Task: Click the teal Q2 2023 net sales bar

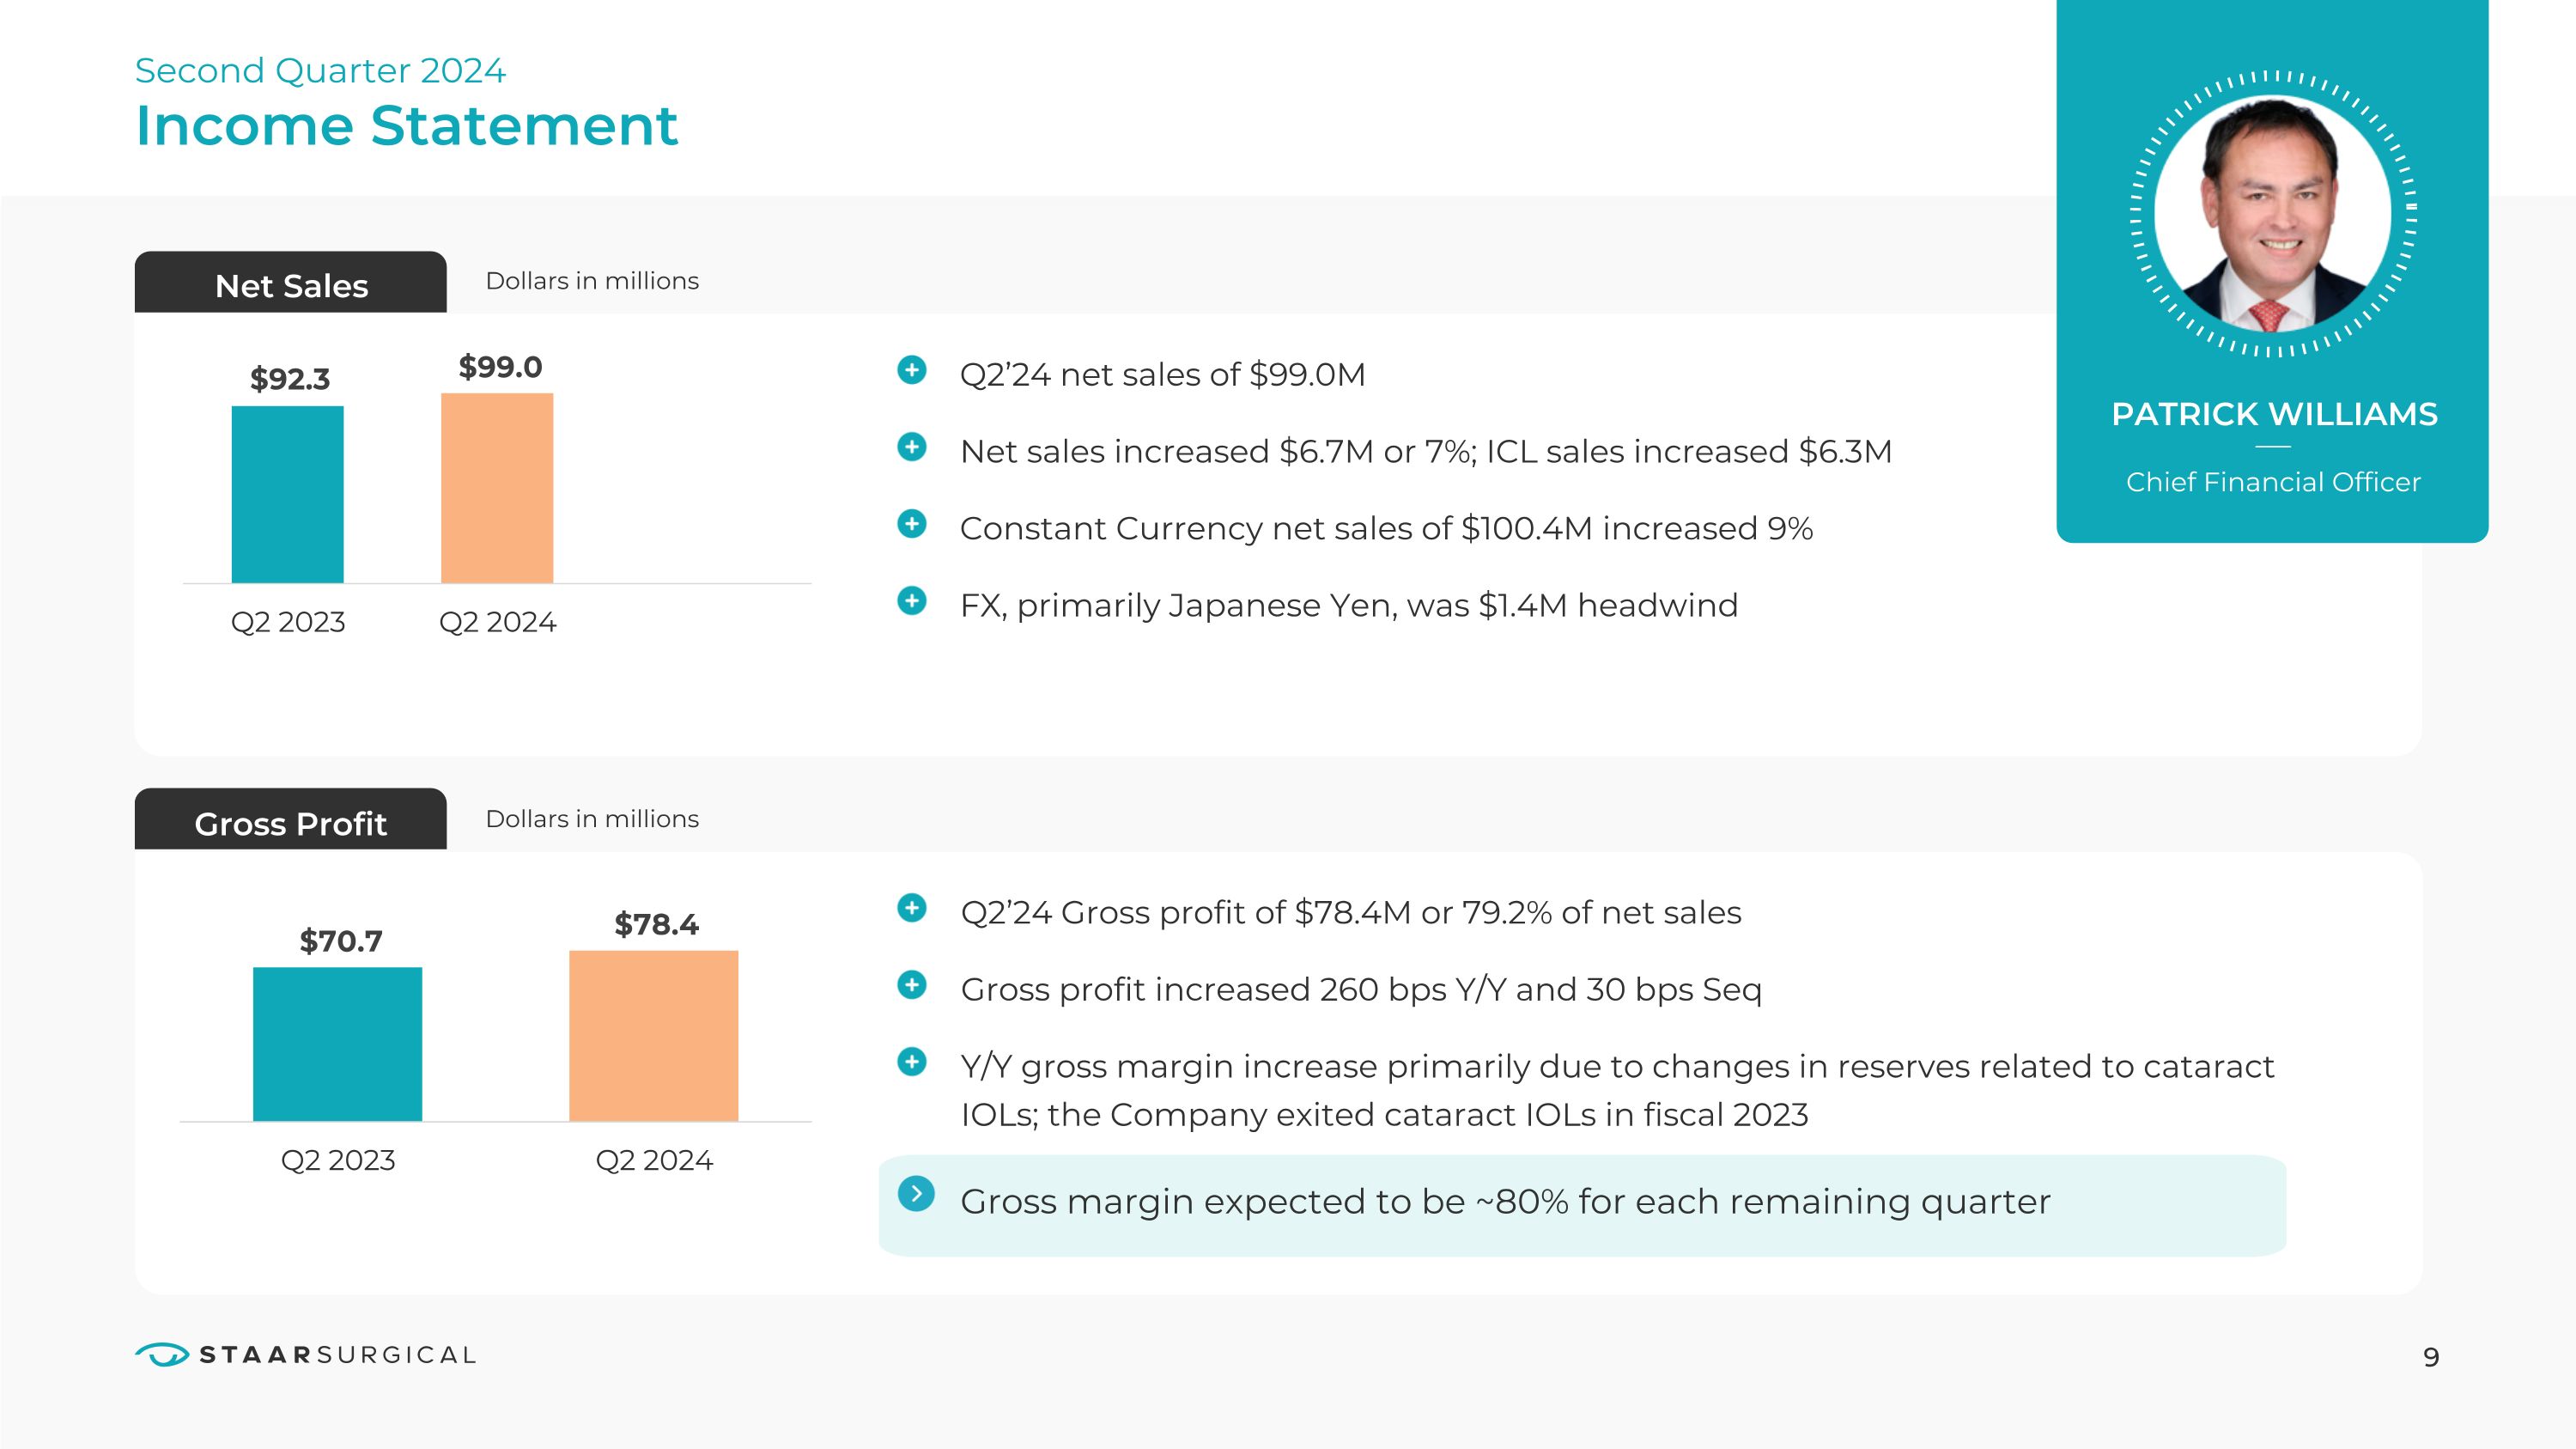Action: click(288, 495)
